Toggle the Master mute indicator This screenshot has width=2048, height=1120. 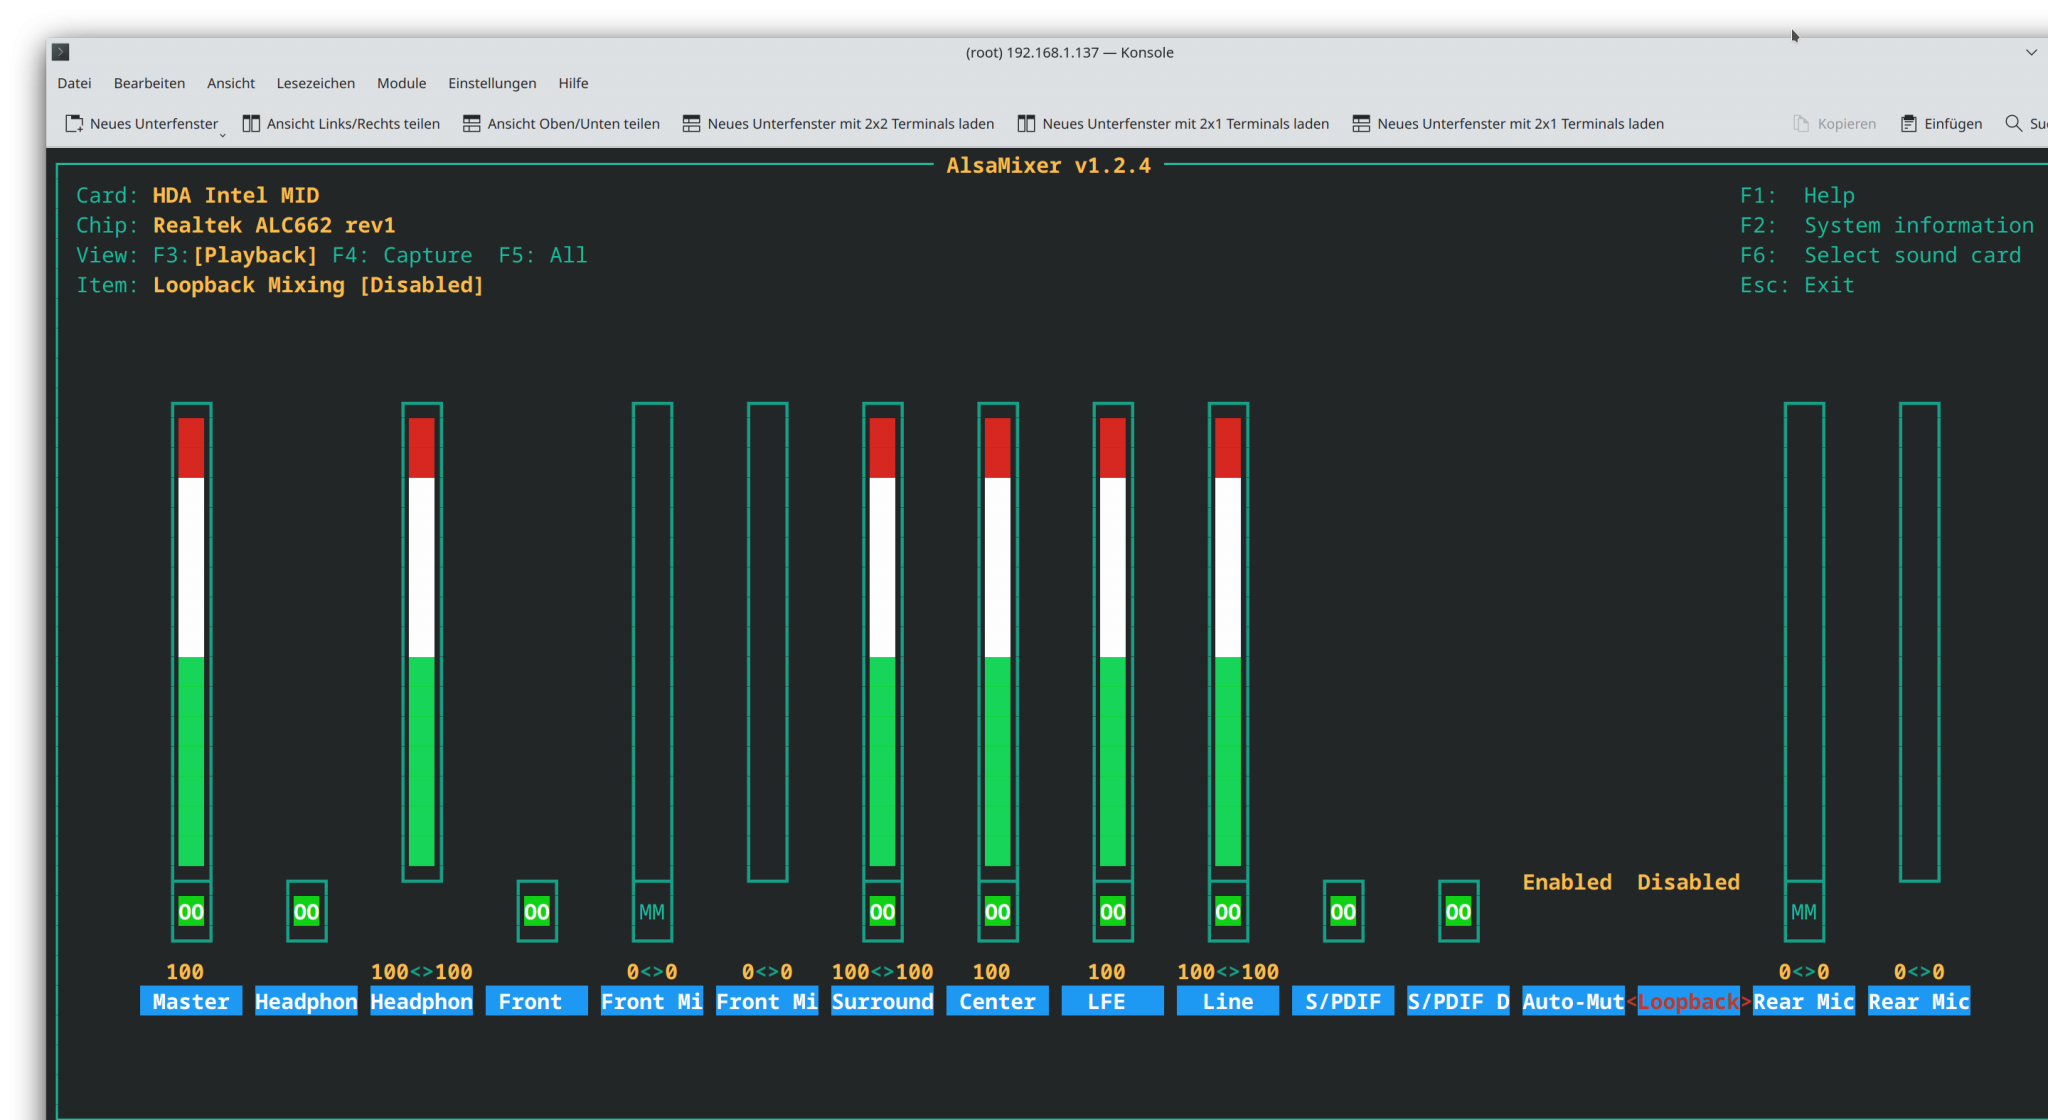[x=191, y=912]
